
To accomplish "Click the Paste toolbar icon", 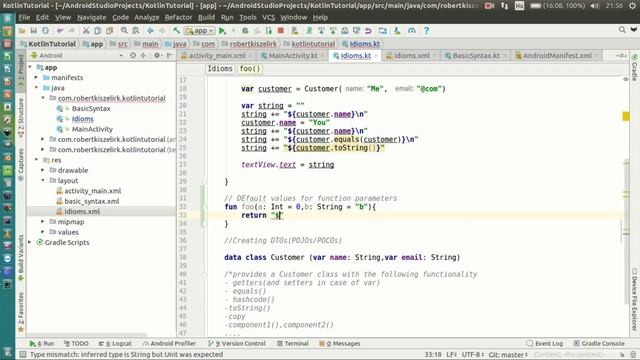I will click(109, 31).
